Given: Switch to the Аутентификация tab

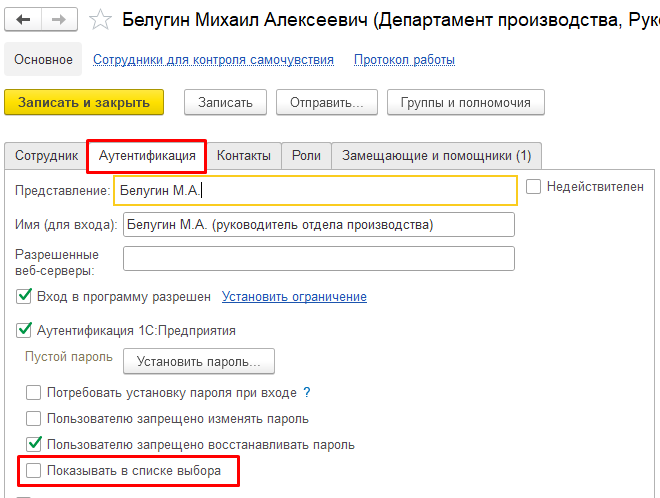Looking at the screenshot, I should 147,156.
